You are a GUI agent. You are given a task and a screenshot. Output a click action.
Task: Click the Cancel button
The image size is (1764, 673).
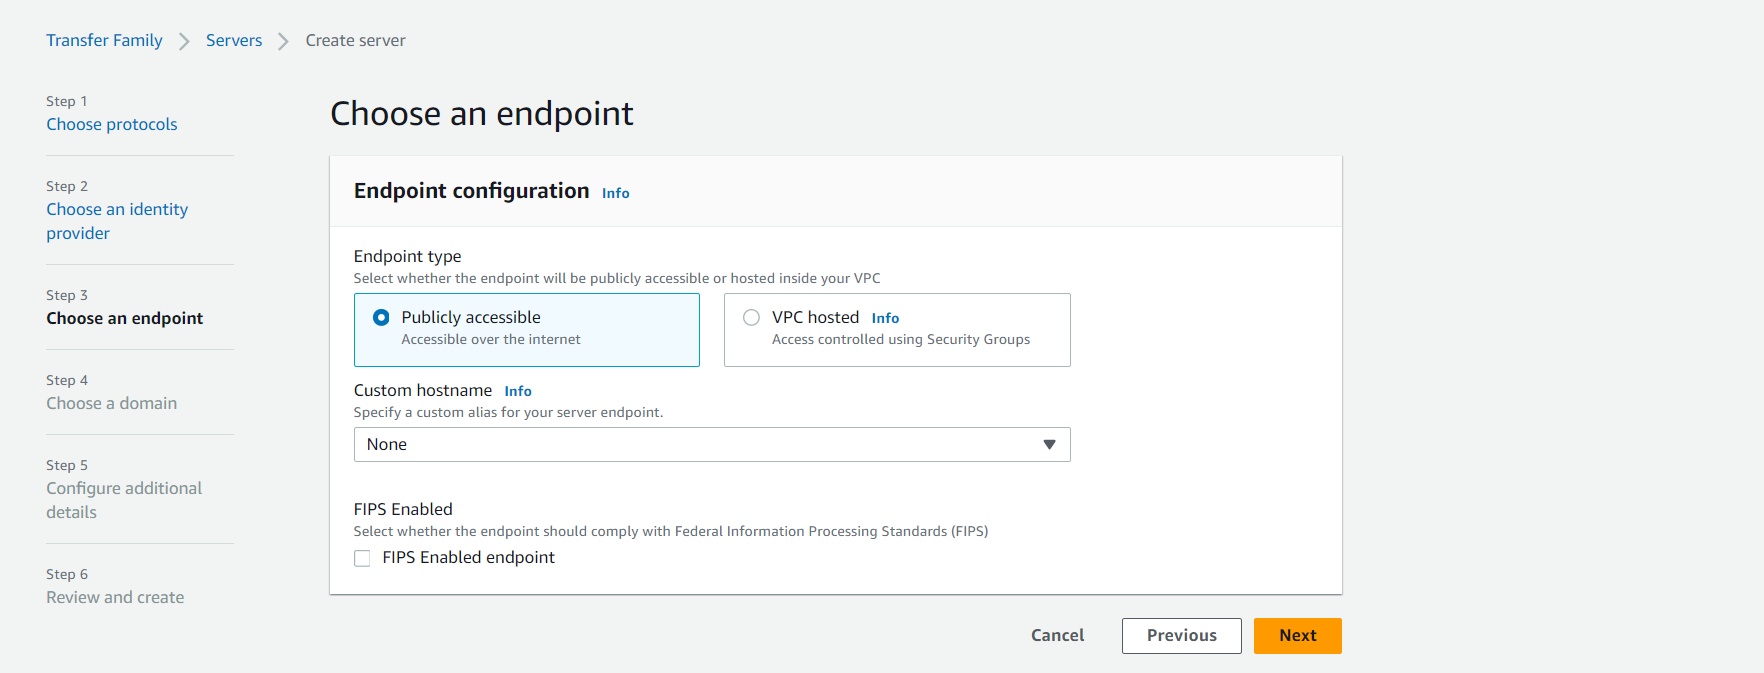tap(1057, 635)
